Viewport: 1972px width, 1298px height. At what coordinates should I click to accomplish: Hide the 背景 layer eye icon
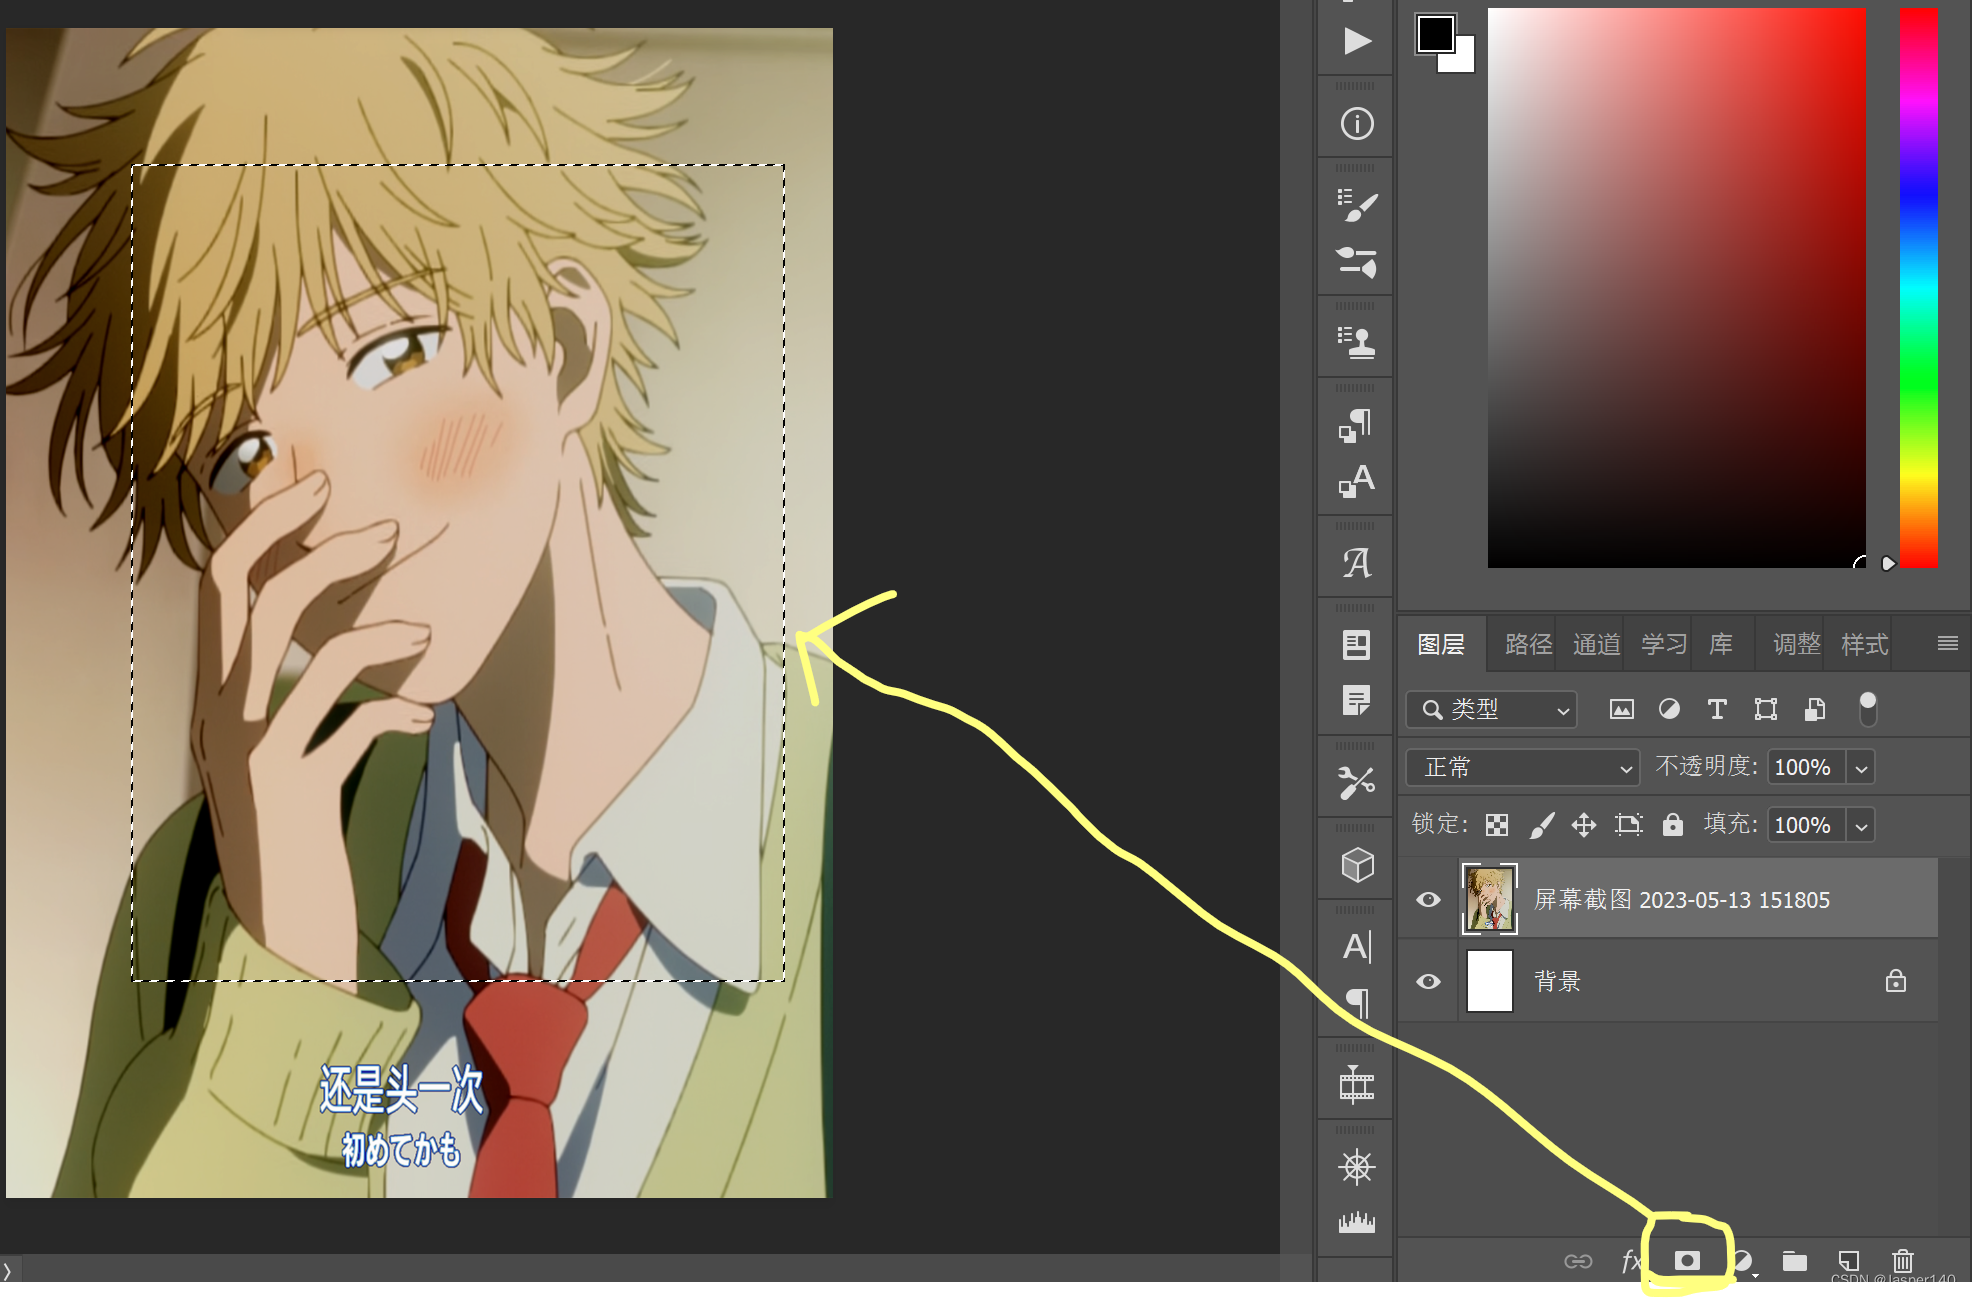point(1428,981)
